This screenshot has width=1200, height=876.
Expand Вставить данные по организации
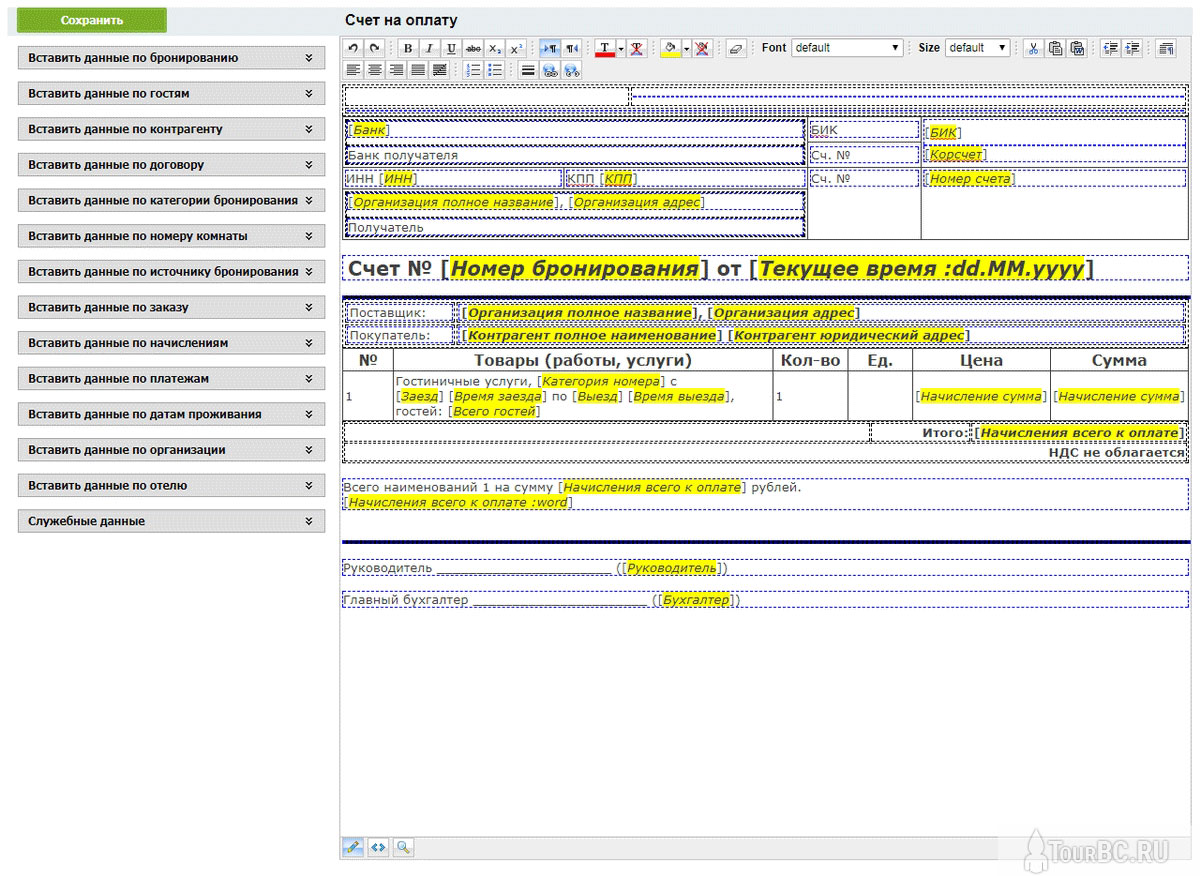171,450
